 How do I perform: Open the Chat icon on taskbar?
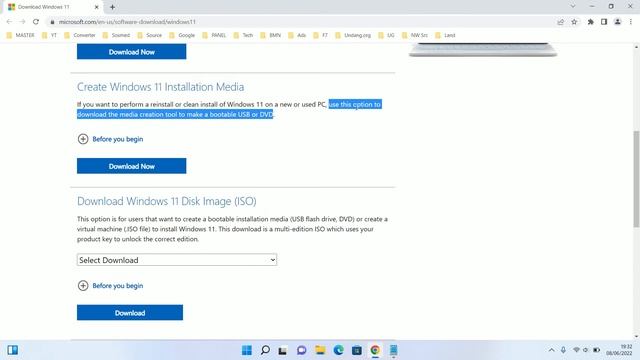(x=302, y=350)
